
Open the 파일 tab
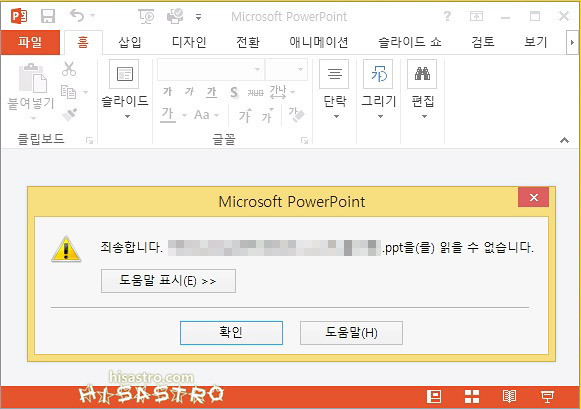coord(30,42)
